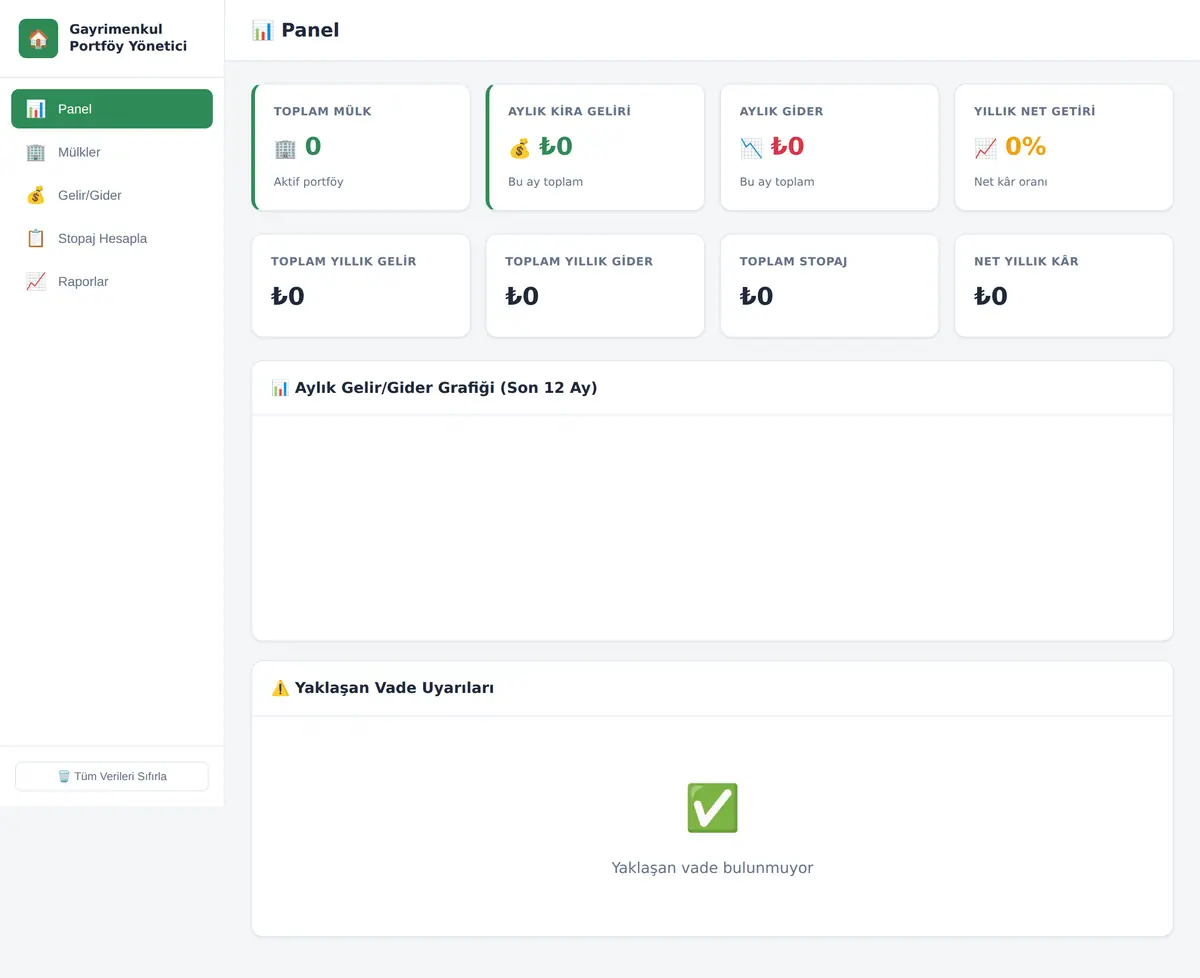Screen dimensions: 1200x978
Task: Click the building icon in Toplam Mülk card
Action: point(285,148)
